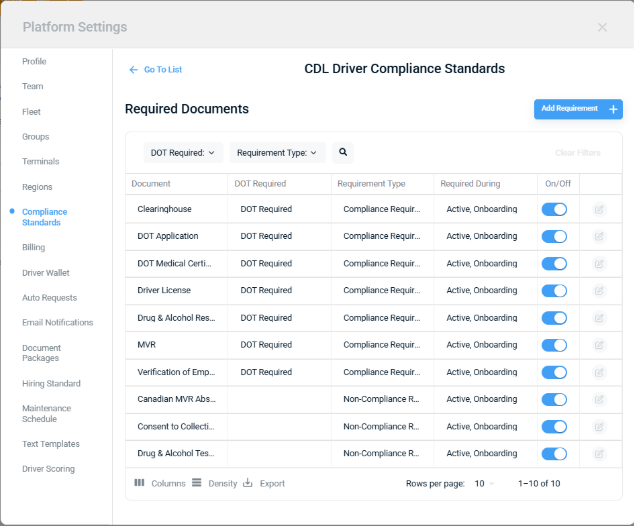Select Driver Wallet from the sidebar
The width and height of the screenshot is (634, 526).
point(46,273)
